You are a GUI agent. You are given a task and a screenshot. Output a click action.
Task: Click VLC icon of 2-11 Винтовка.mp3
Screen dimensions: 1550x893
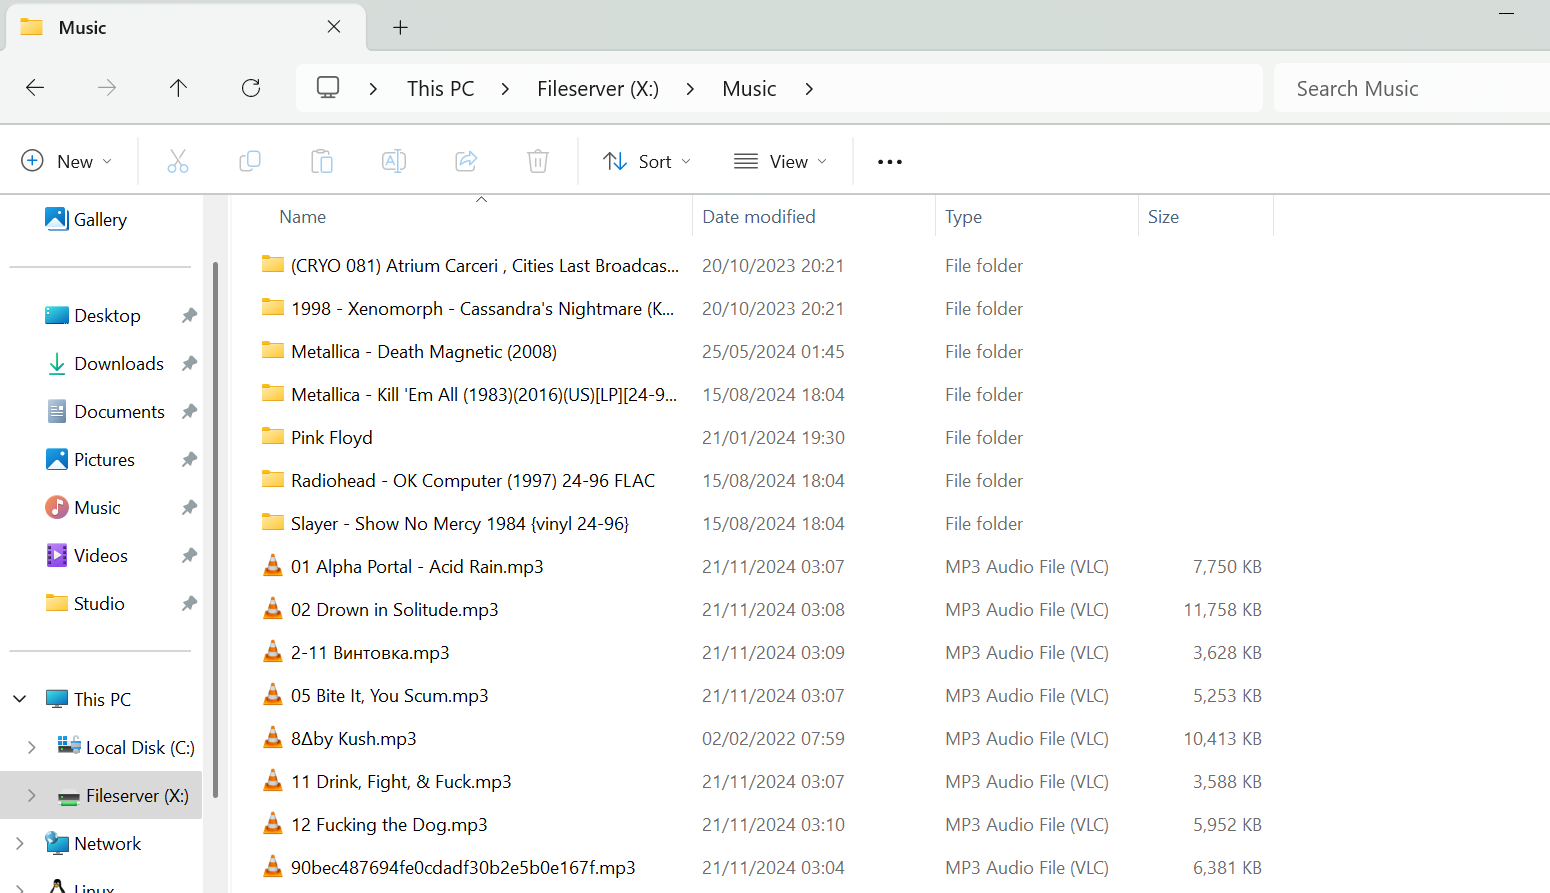272,652
